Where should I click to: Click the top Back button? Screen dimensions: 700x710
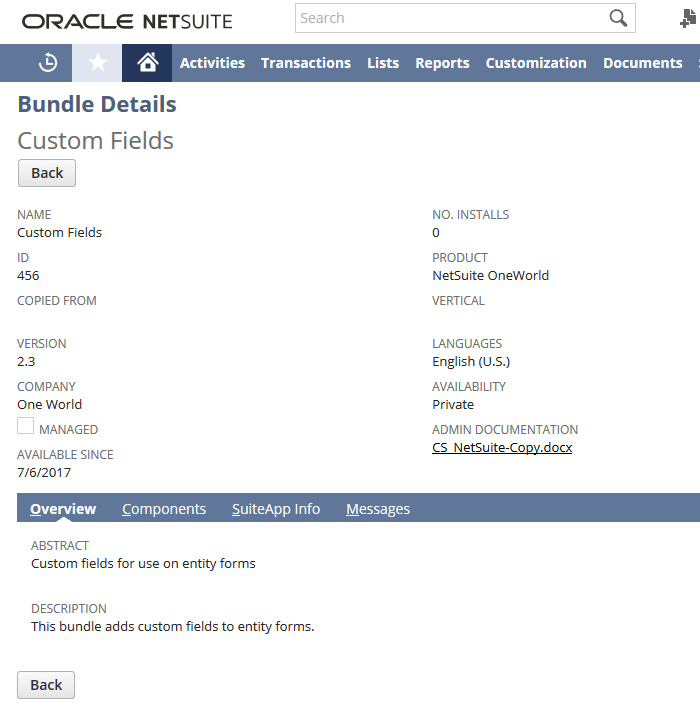pos(47,173)
